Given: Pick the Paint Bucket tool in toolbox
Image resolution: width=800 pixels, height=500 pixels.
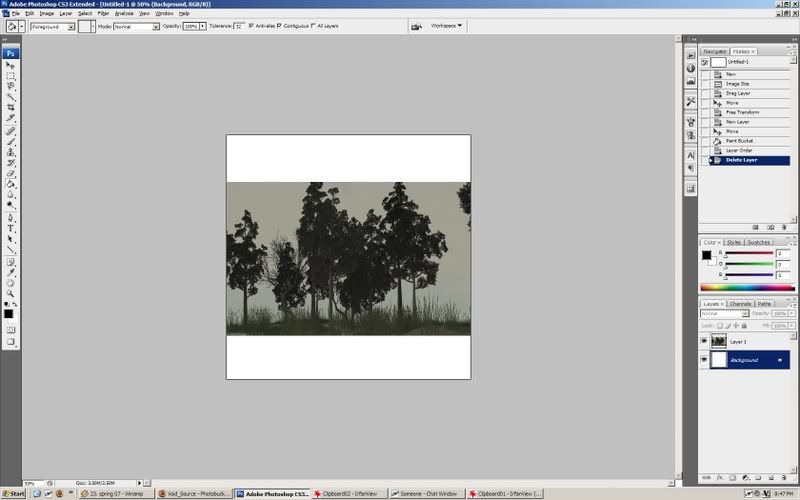Looking at the screenshot, I should [x=11, y=183].
